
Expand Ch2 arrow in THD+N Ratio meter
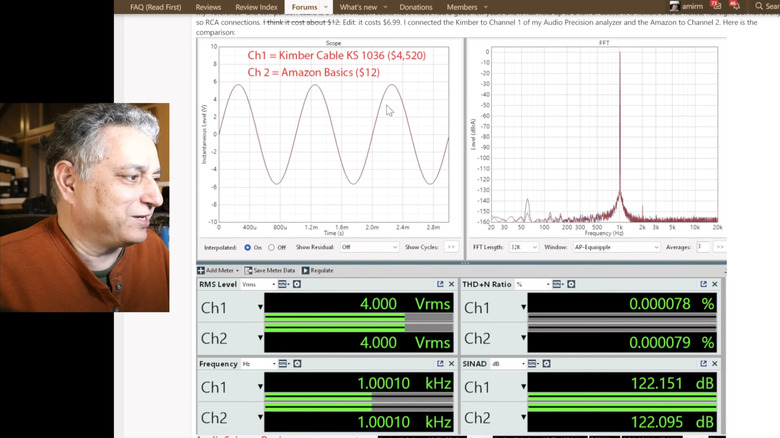[523, 338]
